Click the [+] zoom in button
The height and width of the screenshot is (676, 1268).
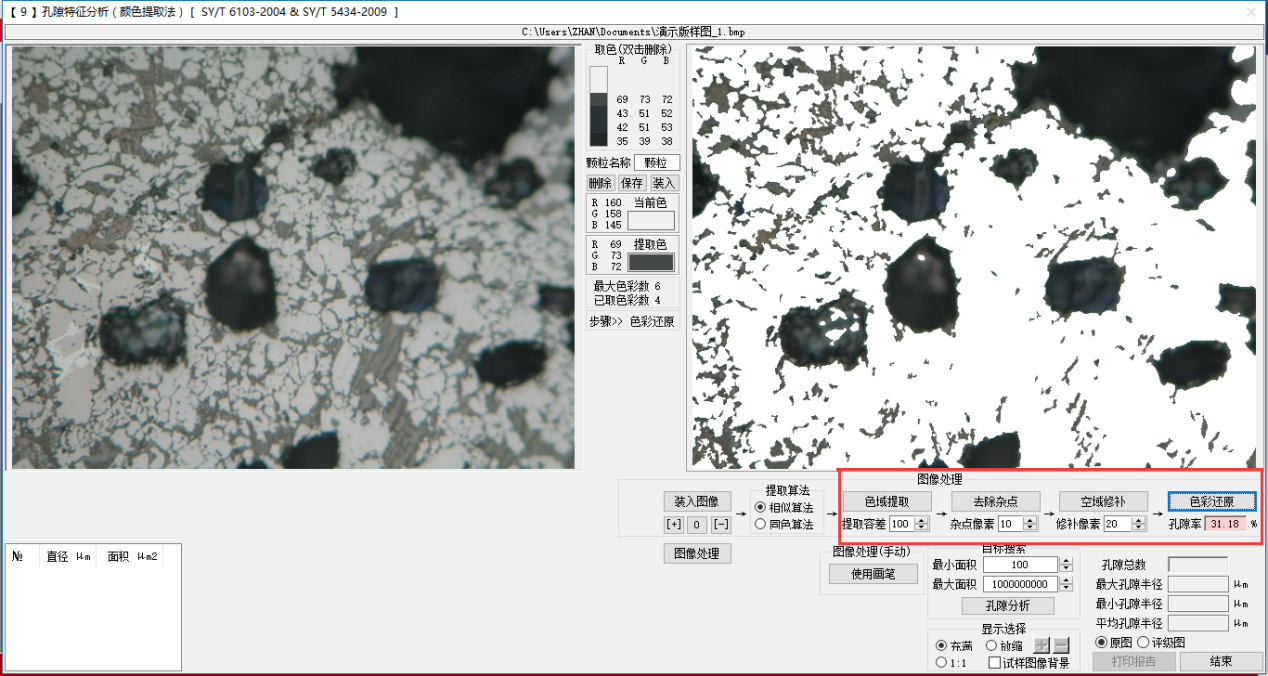(x=674, y=525)
